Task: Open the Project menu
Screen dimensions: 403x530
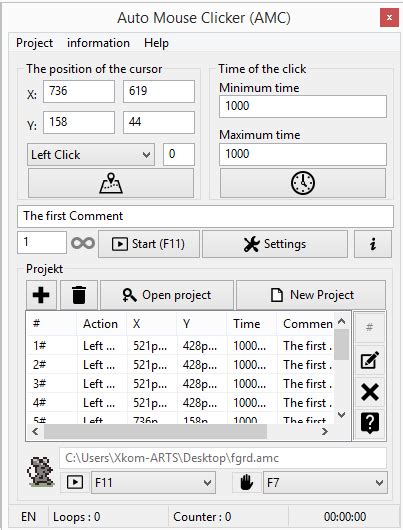Action: [34, 43]
